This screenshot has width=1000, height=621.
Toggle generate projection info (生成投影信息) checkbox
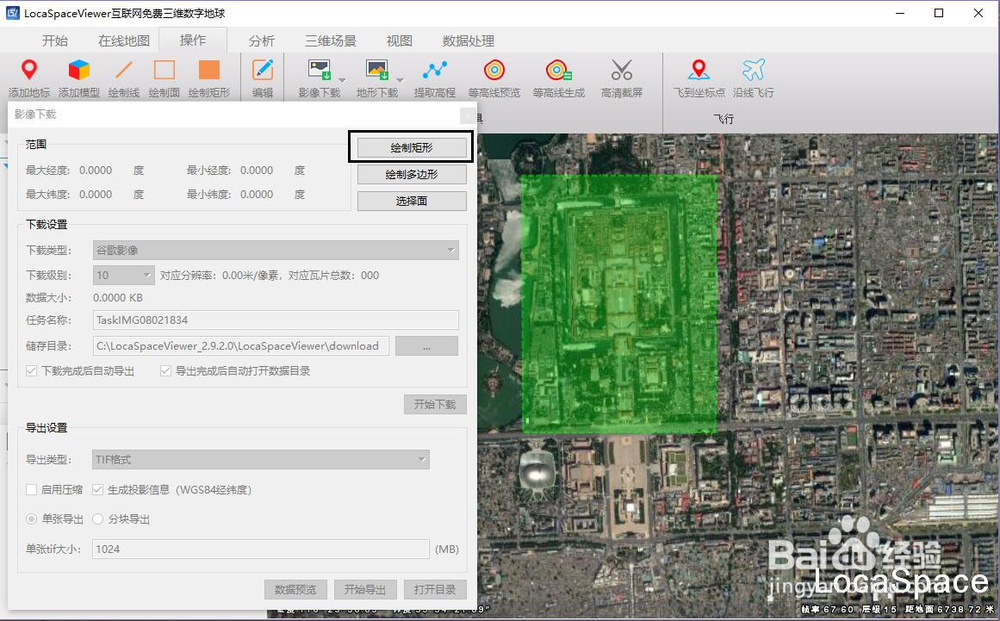(98, 490)
